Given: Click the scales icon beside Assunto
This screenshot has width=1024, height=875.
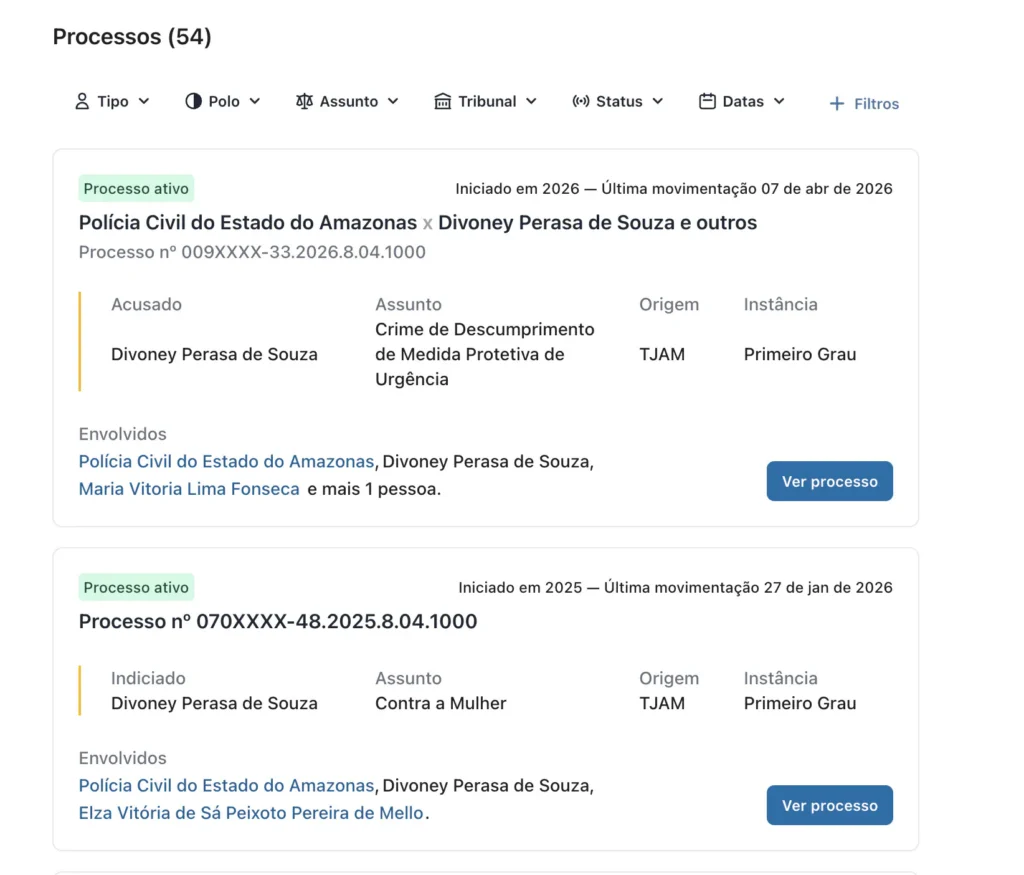Looking at the screenshot, I should coord(304,101).
